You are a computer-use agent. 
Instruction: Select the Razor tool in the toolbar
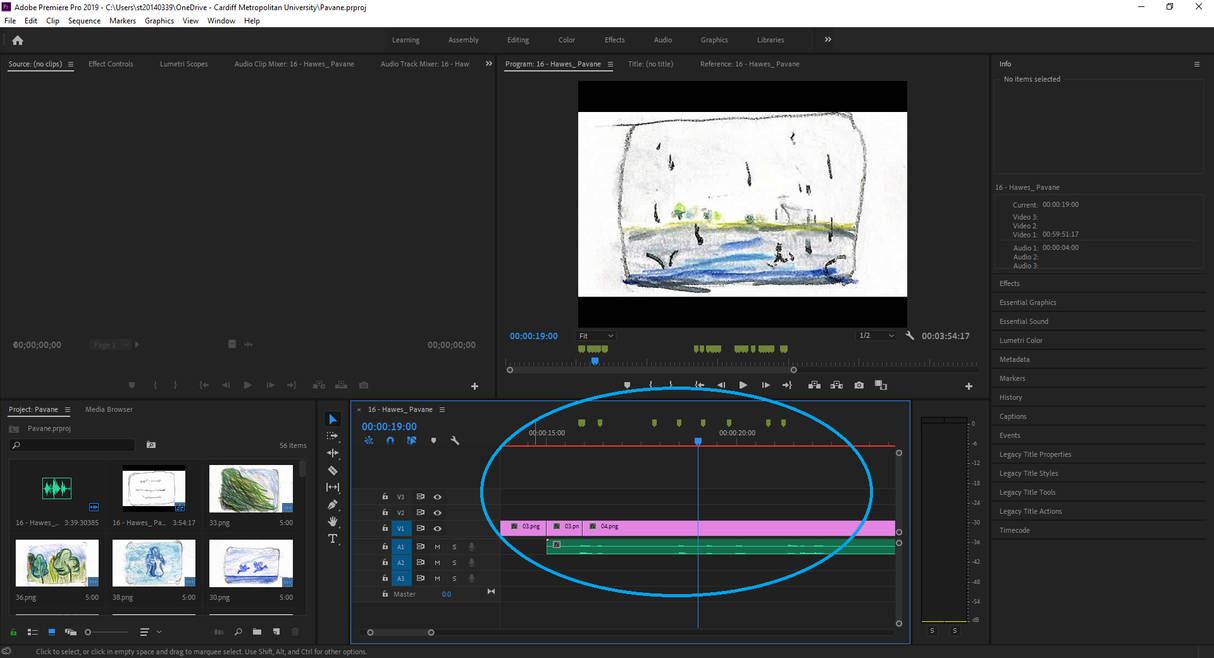coord(333,470)
